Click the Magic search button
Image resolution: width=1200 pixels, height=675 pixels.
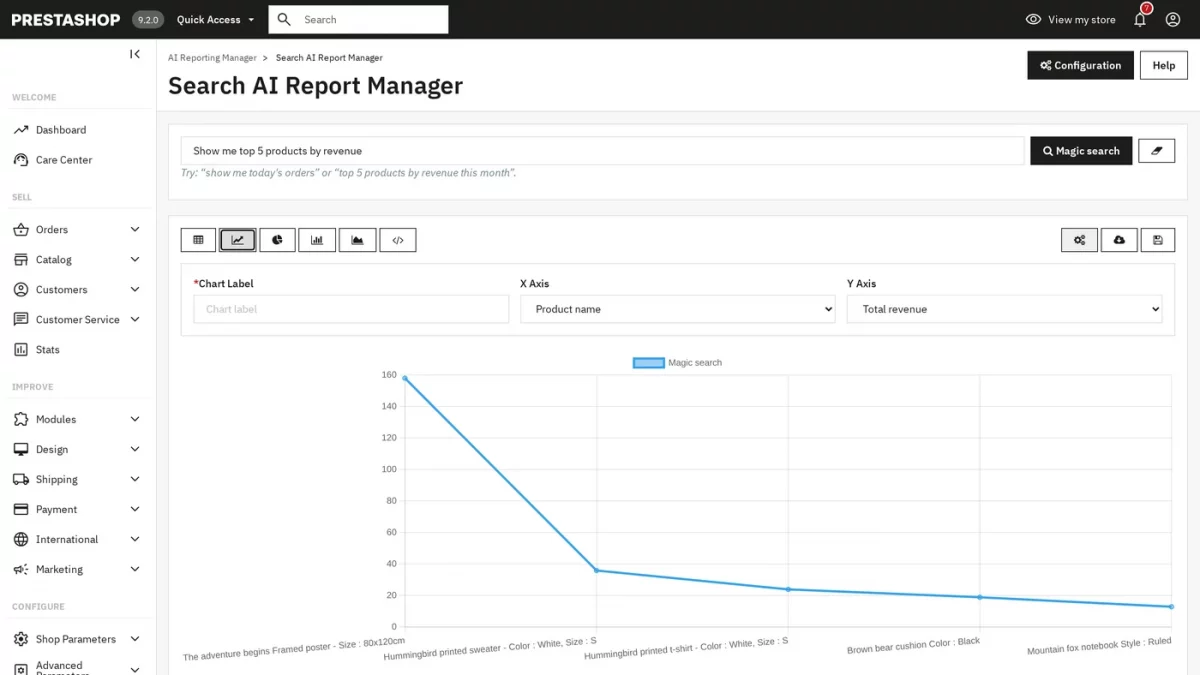(x=1081, y=151)
